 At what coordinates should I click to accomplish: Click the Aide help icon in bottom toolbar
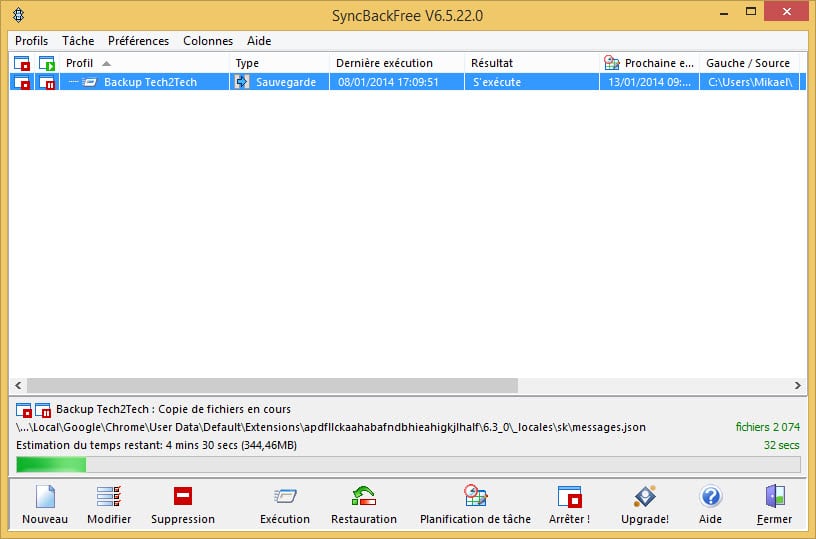tap(711, 497)
